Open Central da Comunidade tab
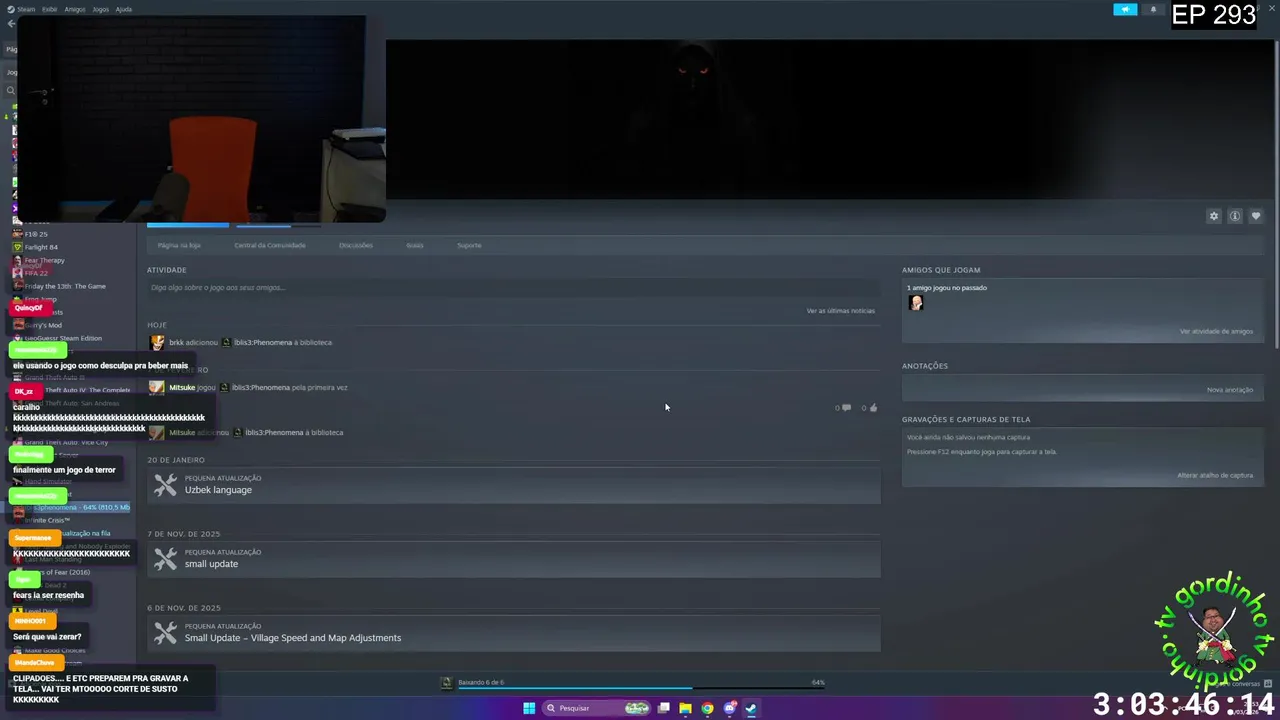Viewport: 1280px width, 720px height. click(x=270, y=245)
